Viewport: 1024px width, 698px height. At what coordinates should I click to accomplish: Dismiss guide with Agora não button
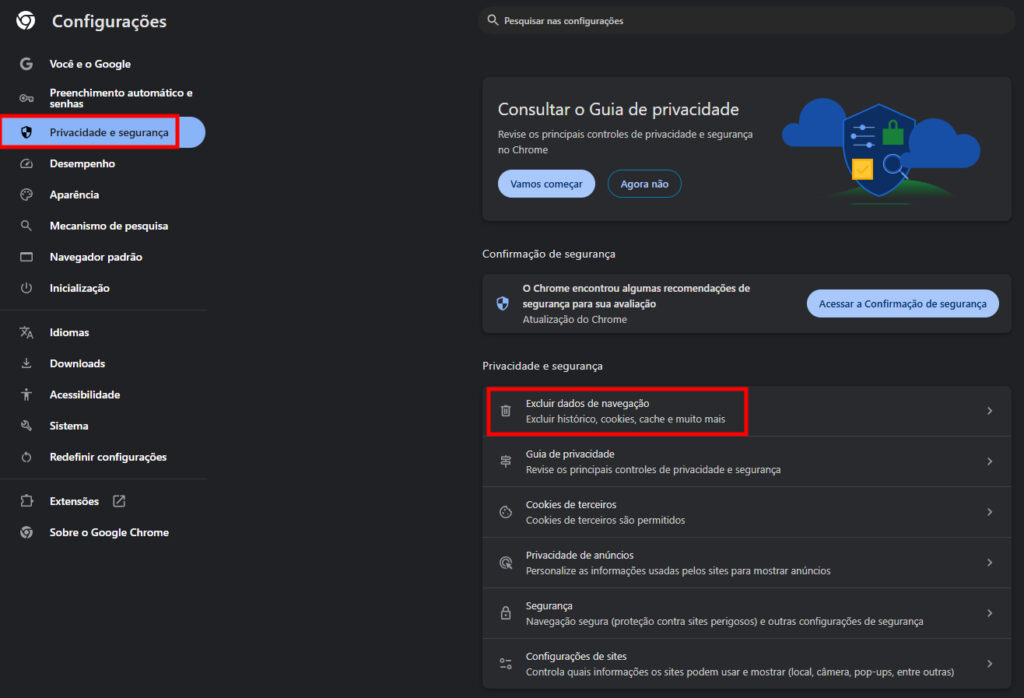(x=644, y=184)
